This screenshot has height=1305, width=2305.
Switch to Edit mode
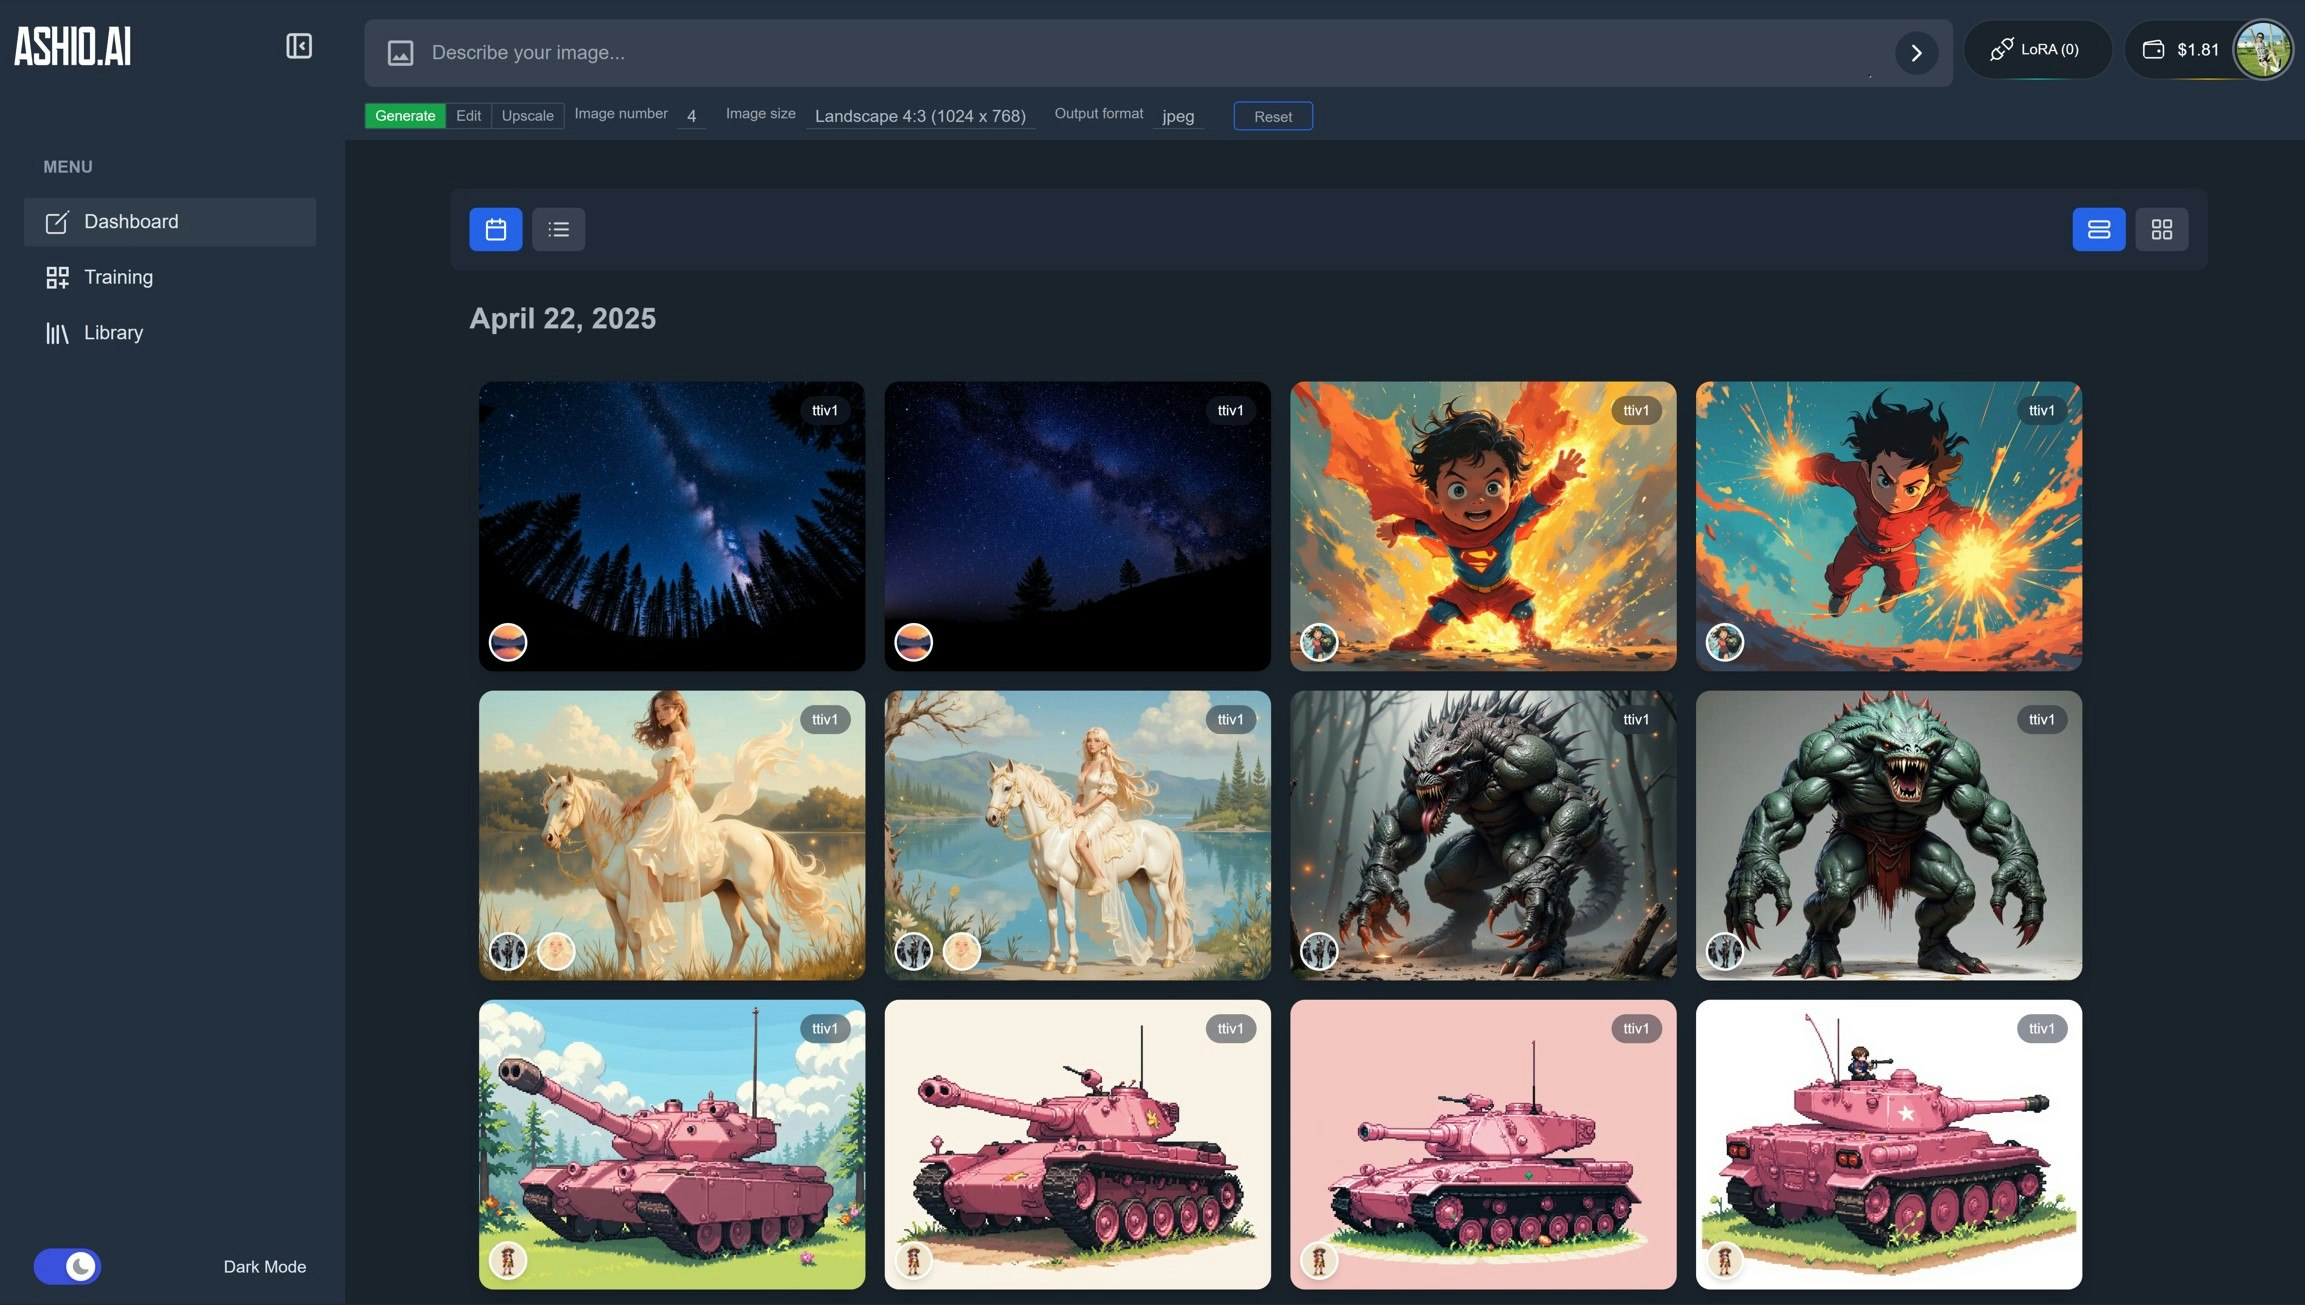[468, 116]
